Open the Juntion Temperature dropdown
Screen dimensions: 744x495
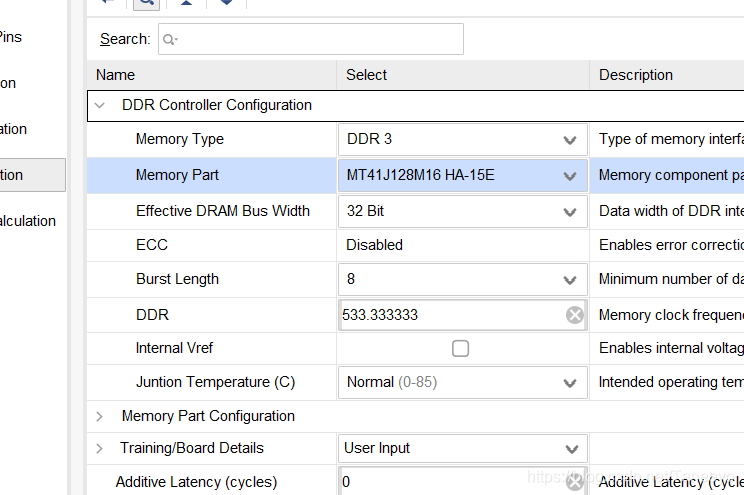(x=463, y=383)
